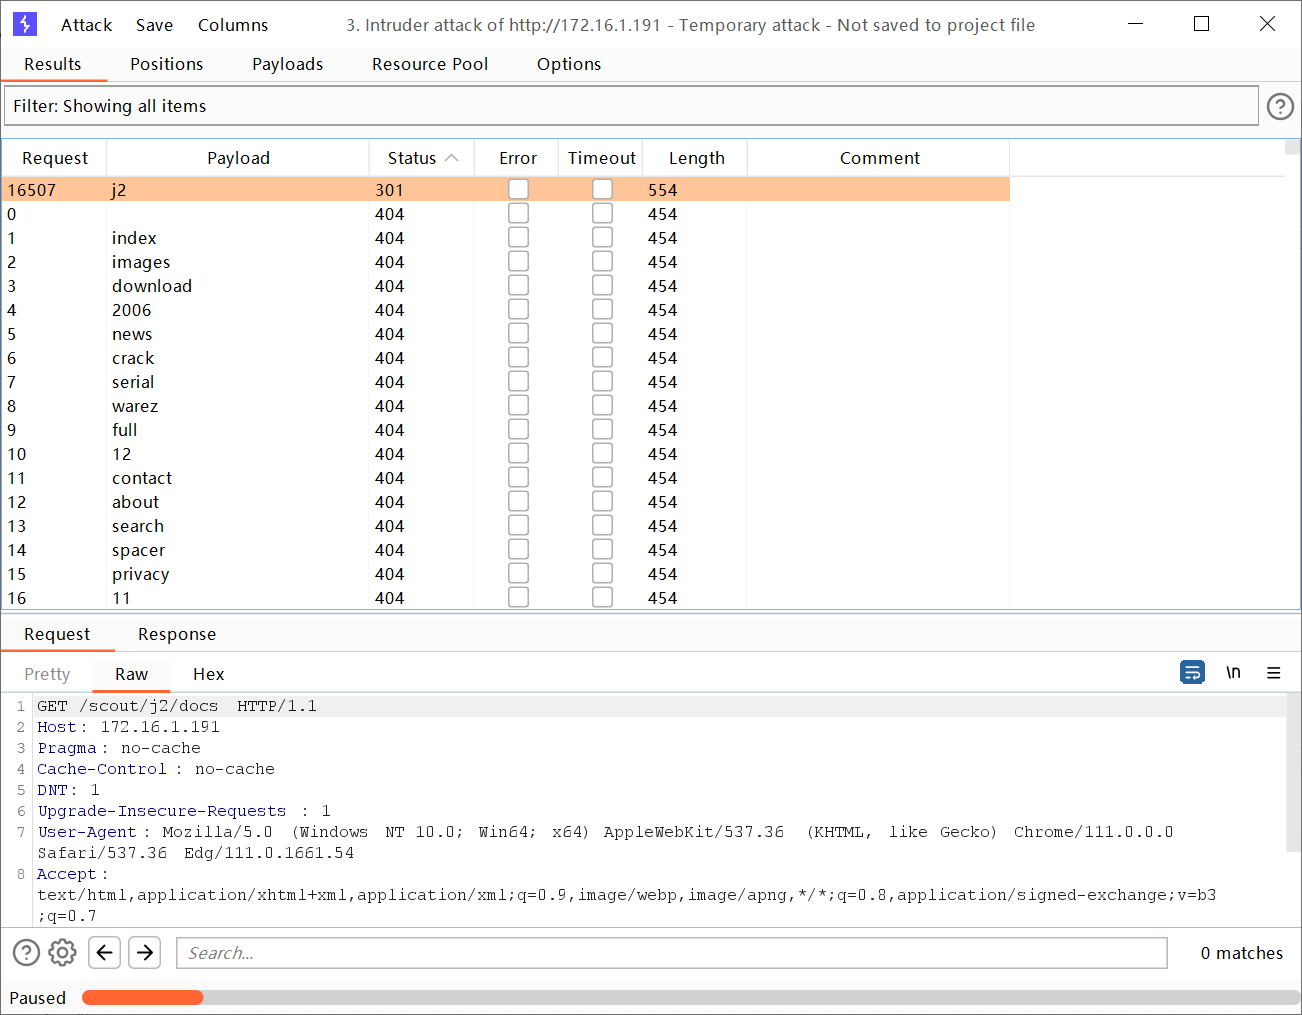This screenshot has width=1302, height=1015.
Task: Select the Raw view tab
Action: [131, 674]
